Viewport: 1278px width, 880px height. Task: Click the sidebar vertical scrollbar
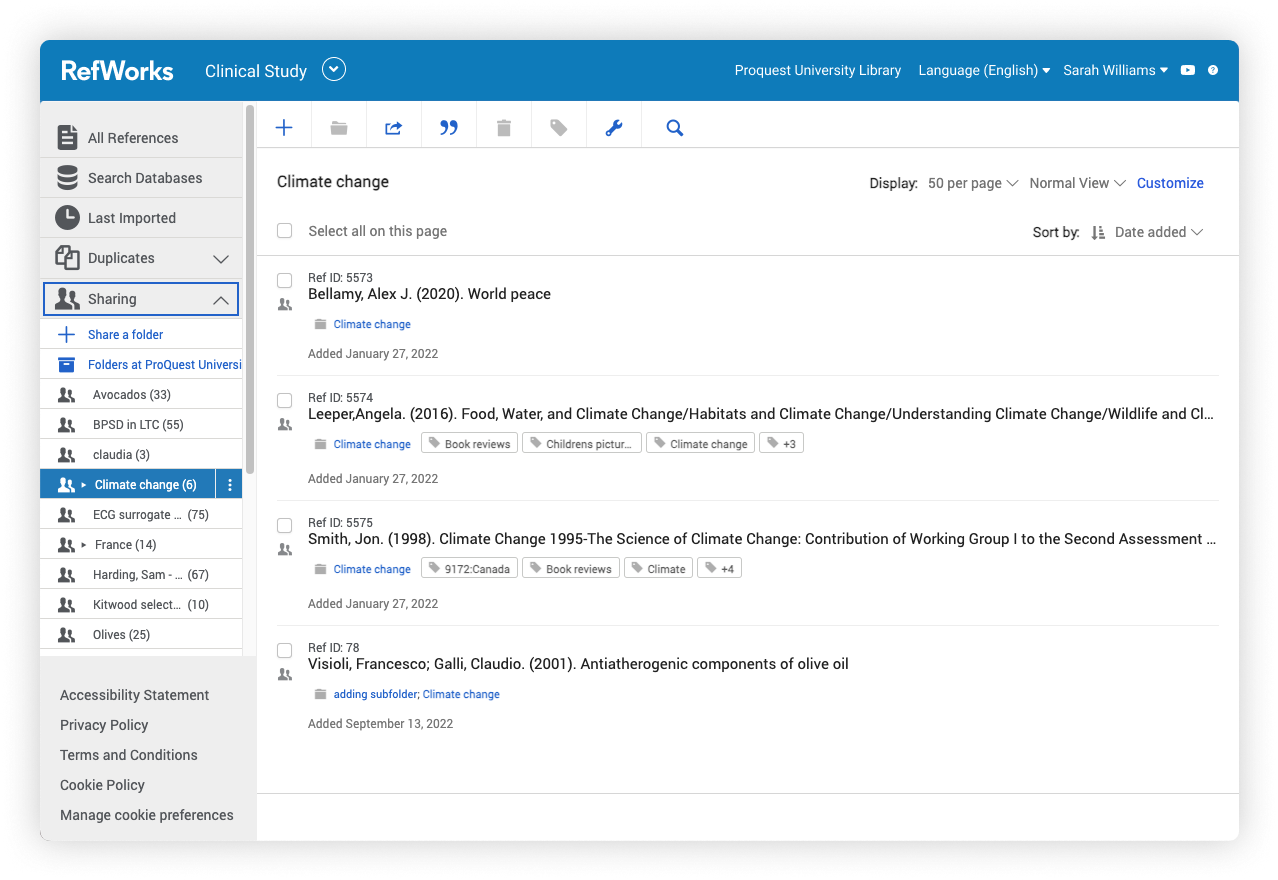250,290
